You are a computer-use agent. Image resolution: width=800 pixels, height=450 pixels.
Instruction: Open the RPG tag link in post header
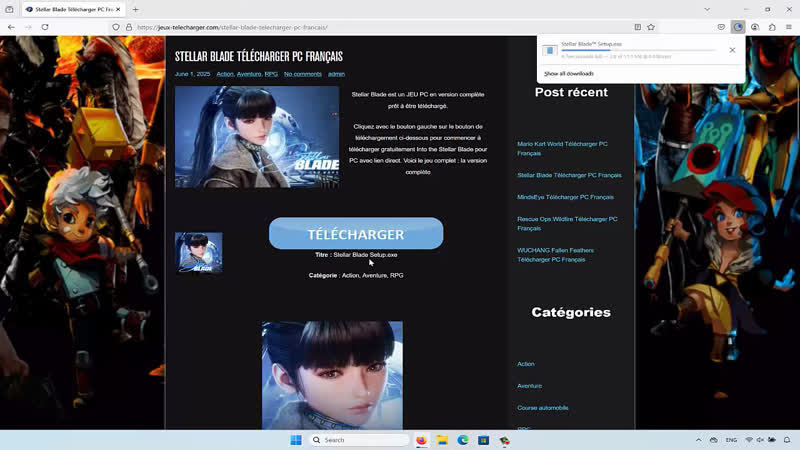click(x=271, y=74)
